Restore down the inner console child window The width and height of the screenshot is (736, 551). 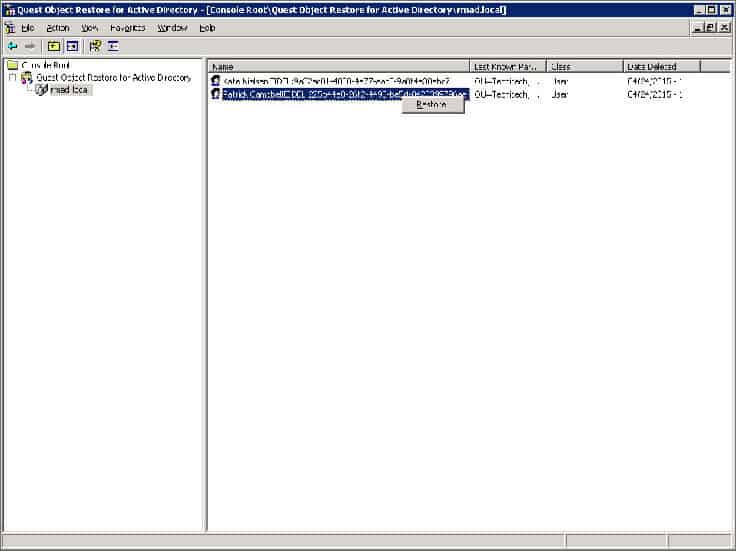point(711,28)
